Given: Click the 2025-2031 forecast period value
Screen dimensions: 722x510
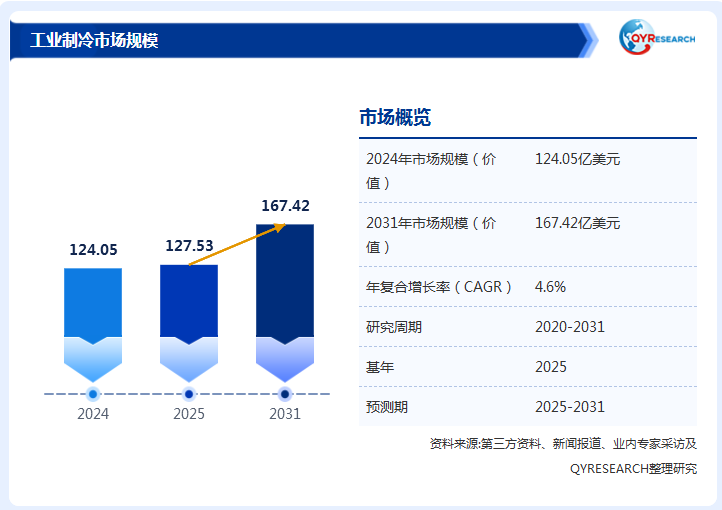Looking at the screenshot, I should point(570,407).
